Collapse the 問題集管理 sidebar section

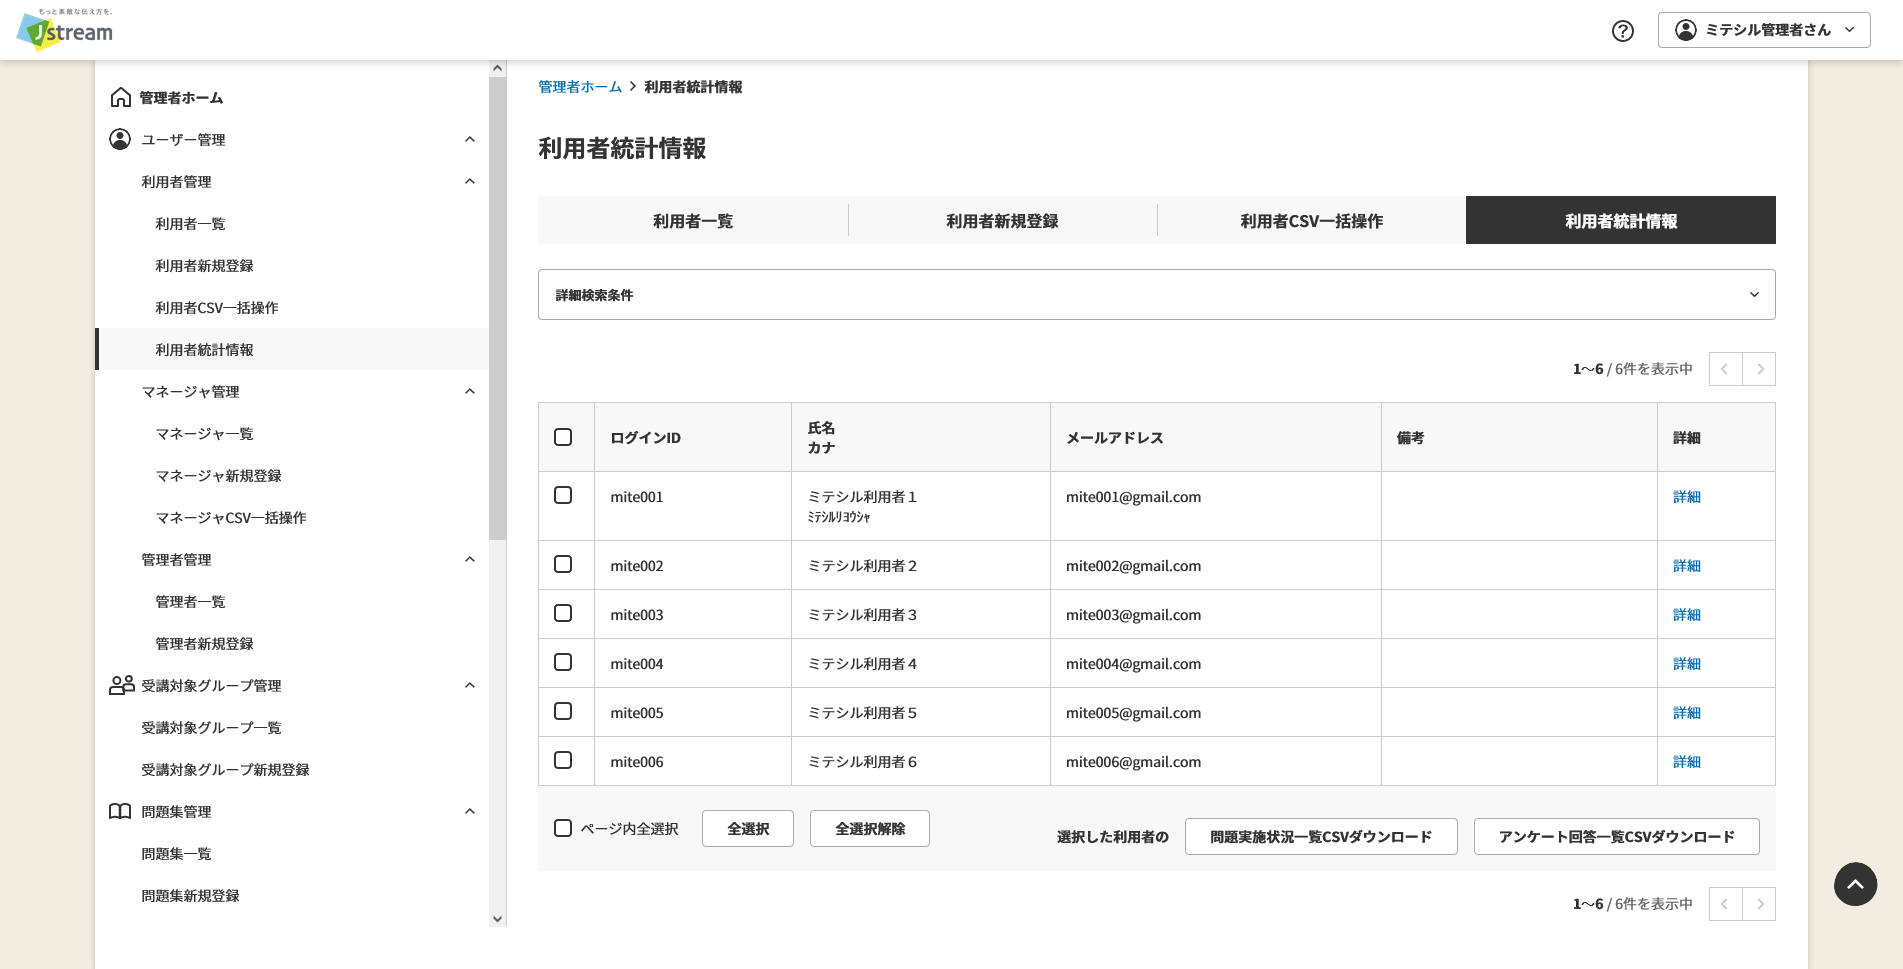click(470, 811)
